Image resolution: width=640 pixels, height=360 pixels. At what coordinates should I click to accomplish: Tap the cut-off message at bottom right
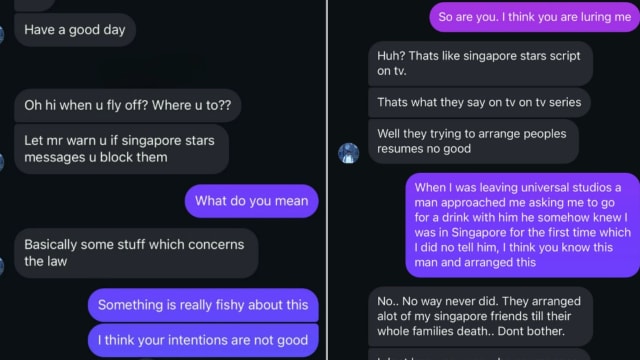tap(480, 354)
